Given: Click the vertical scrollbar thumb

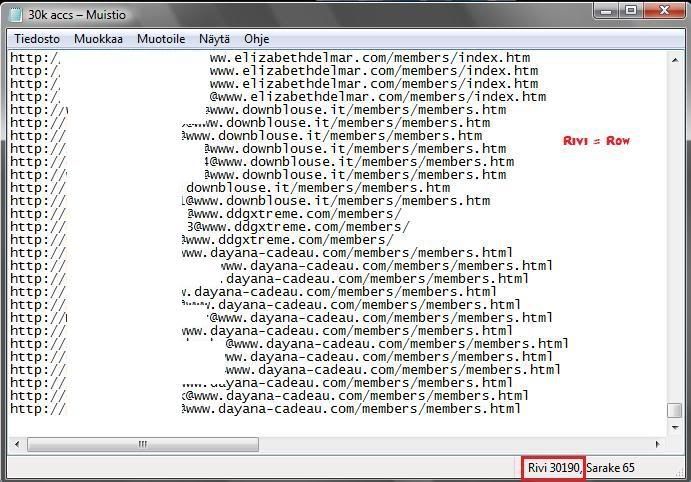Looking at the screenshot, I should 675,410.
